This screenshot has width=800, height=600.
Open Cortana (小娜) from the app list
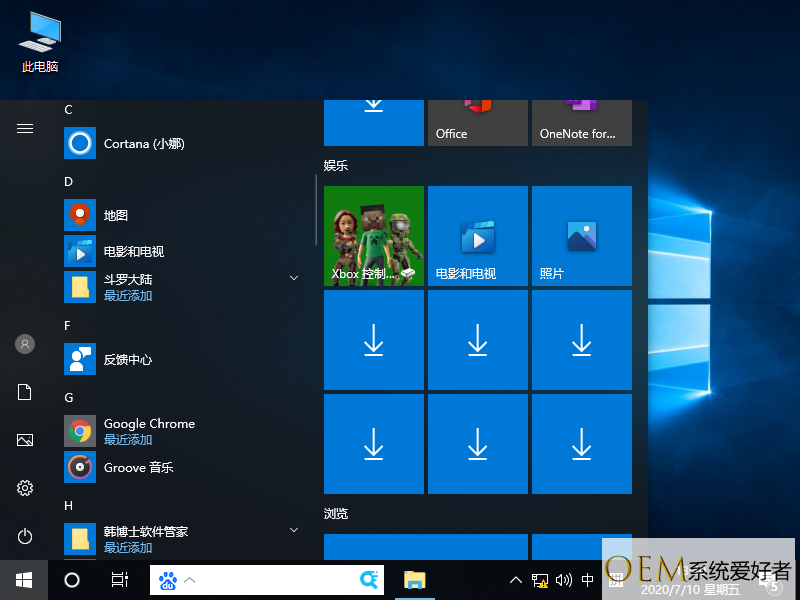coord(144,144)
